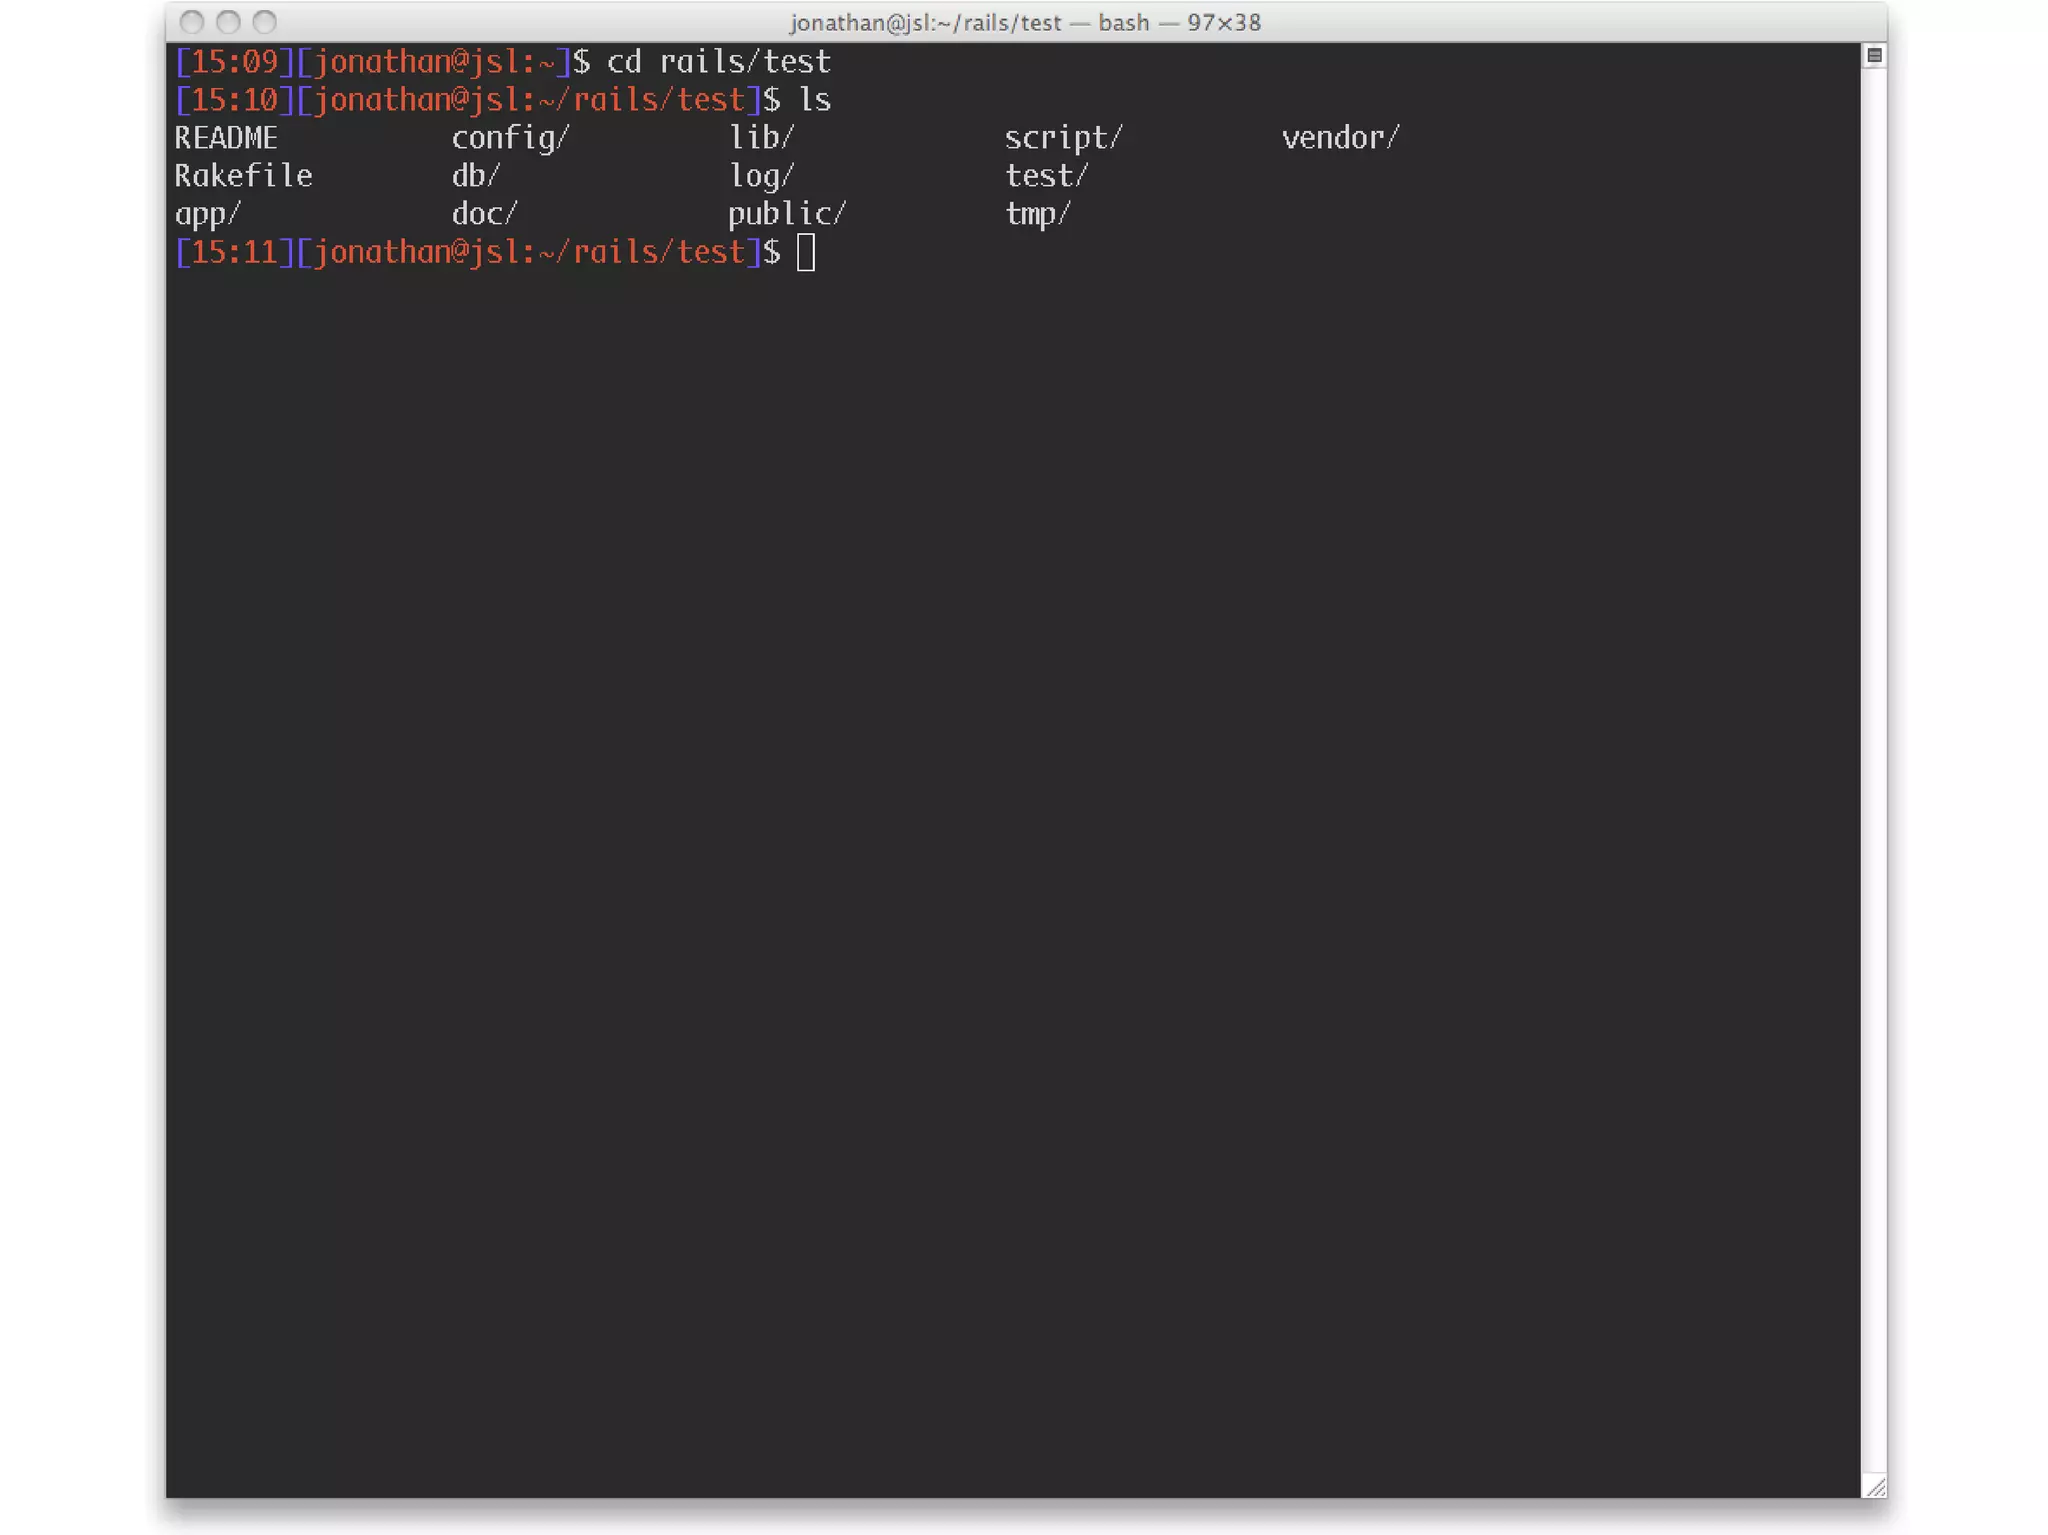
Task: Click the 'cd rails/test' command text
Action: [718, 62]
